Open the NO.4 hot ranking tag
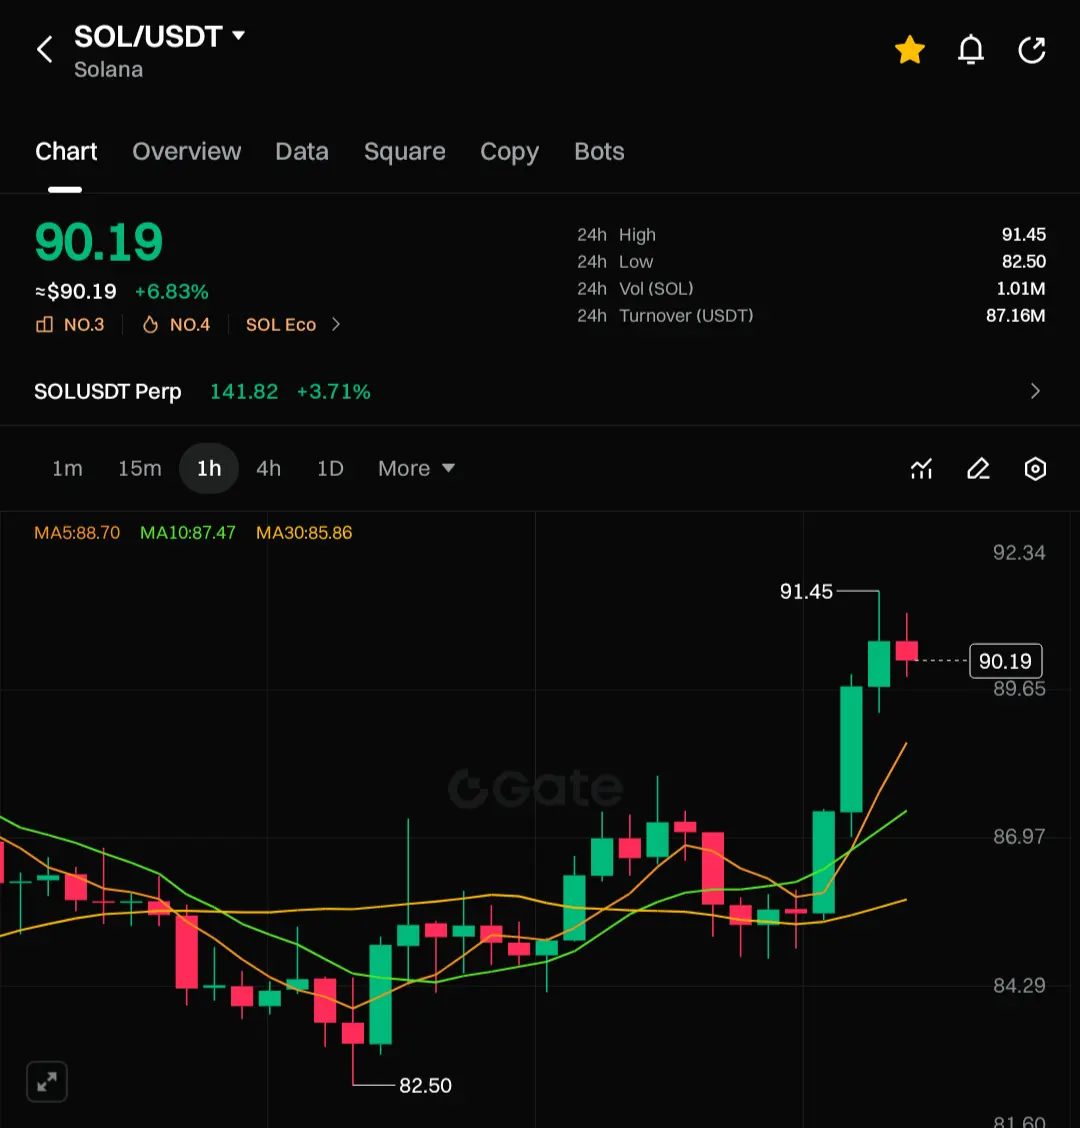 click(176, 324)
